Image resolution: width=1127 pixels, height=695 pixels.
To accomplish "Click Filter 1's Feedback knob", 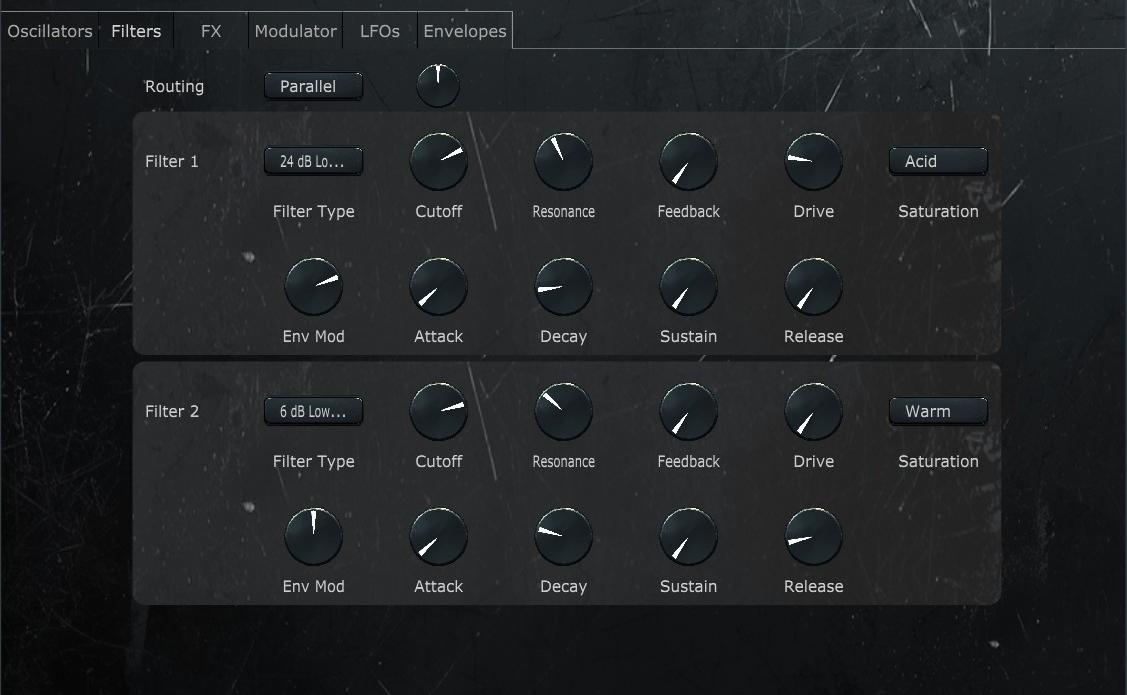I will [688, 160].
